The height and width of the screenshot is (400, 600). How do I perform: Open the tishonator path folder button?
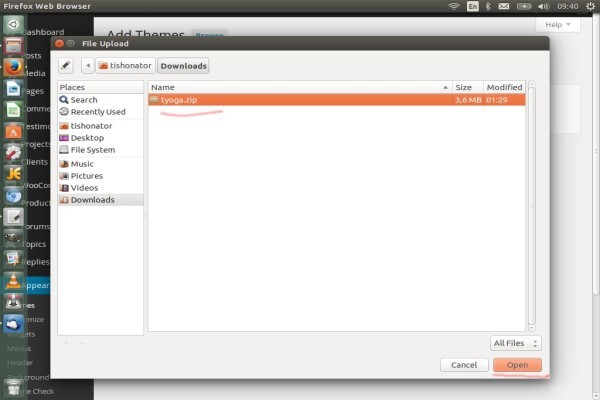(x=125, y=65)
